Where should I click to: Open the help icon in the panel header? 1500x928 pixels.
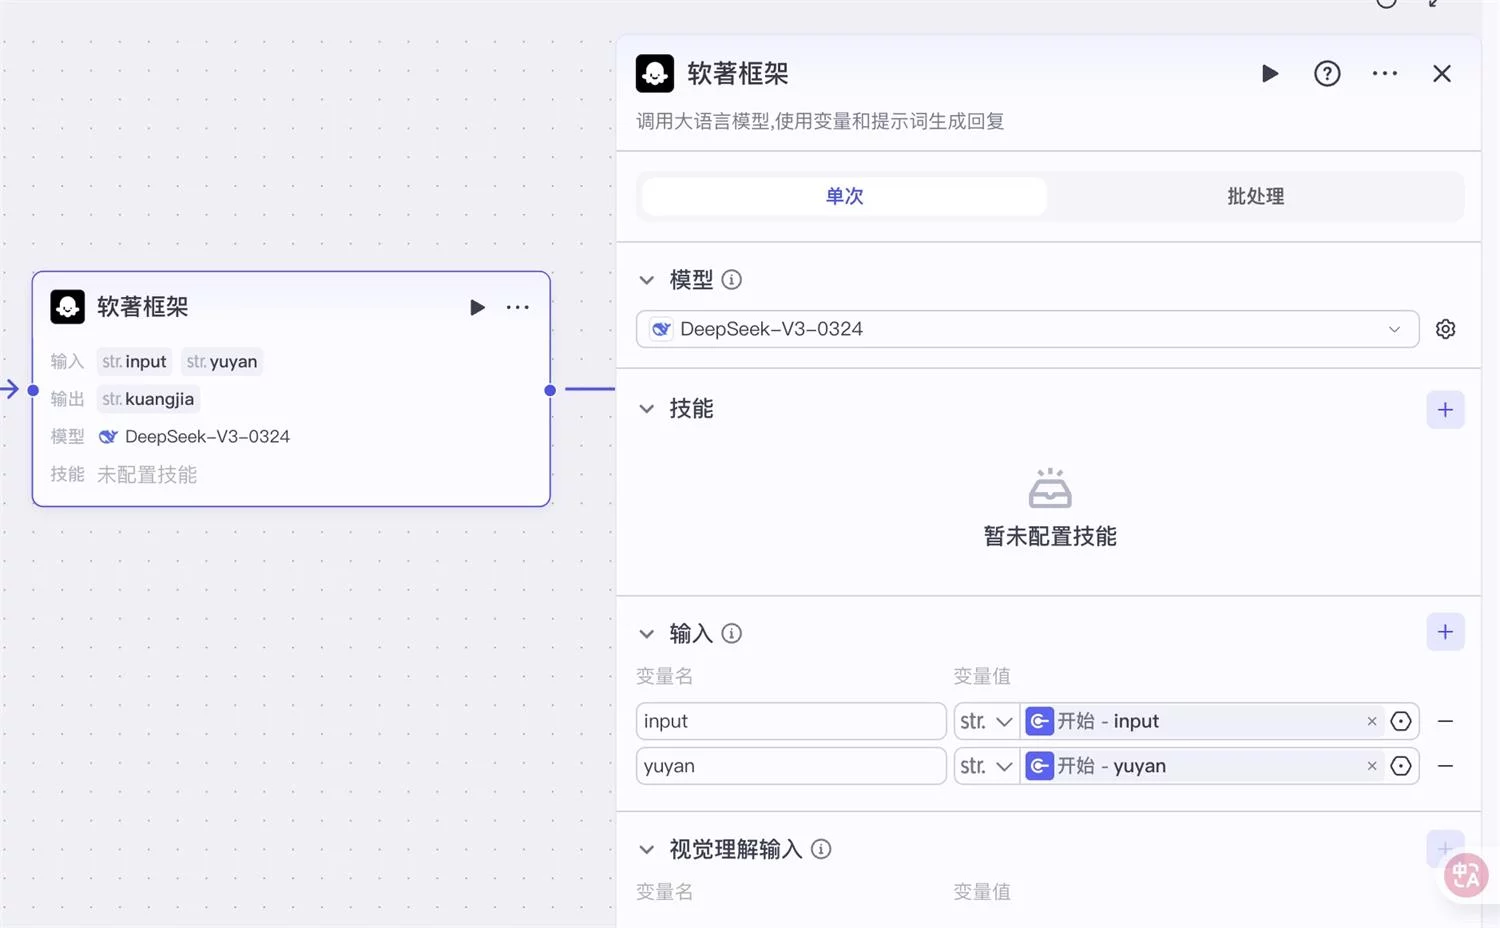click(1327, 73)
